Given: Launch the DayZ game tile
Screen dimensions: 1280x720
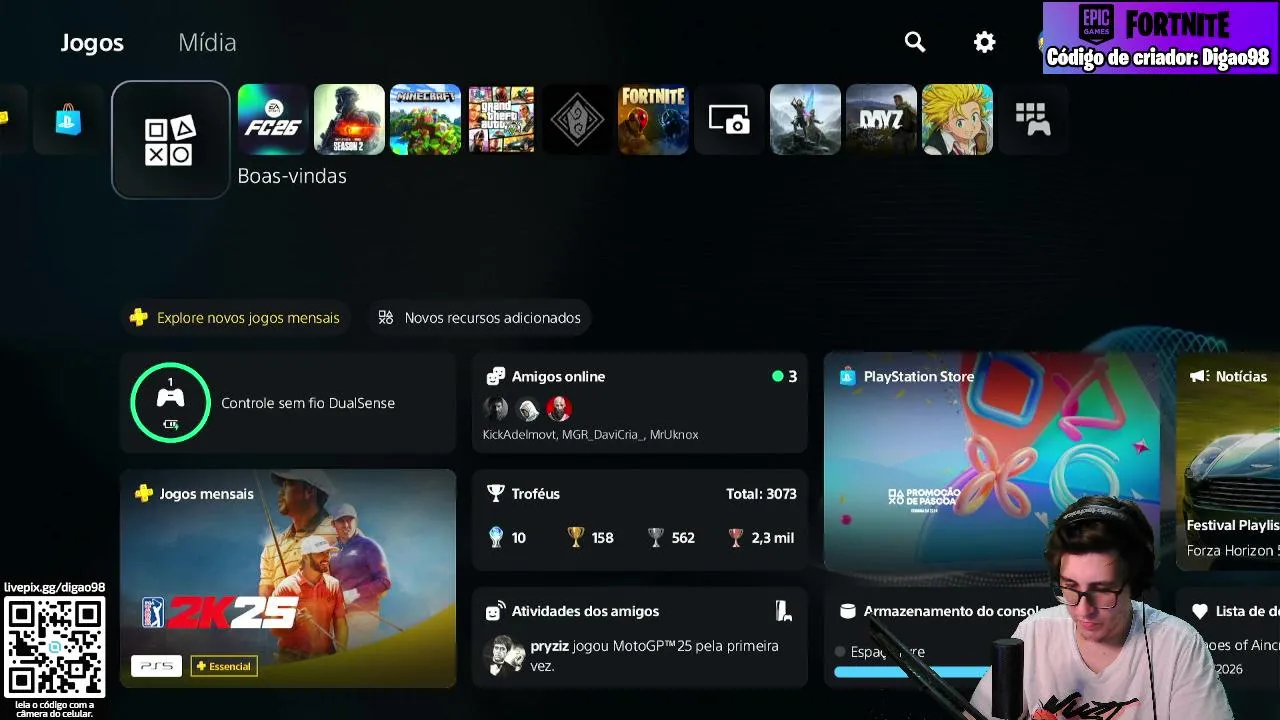Looking at the screenshot, I should 881,120.
